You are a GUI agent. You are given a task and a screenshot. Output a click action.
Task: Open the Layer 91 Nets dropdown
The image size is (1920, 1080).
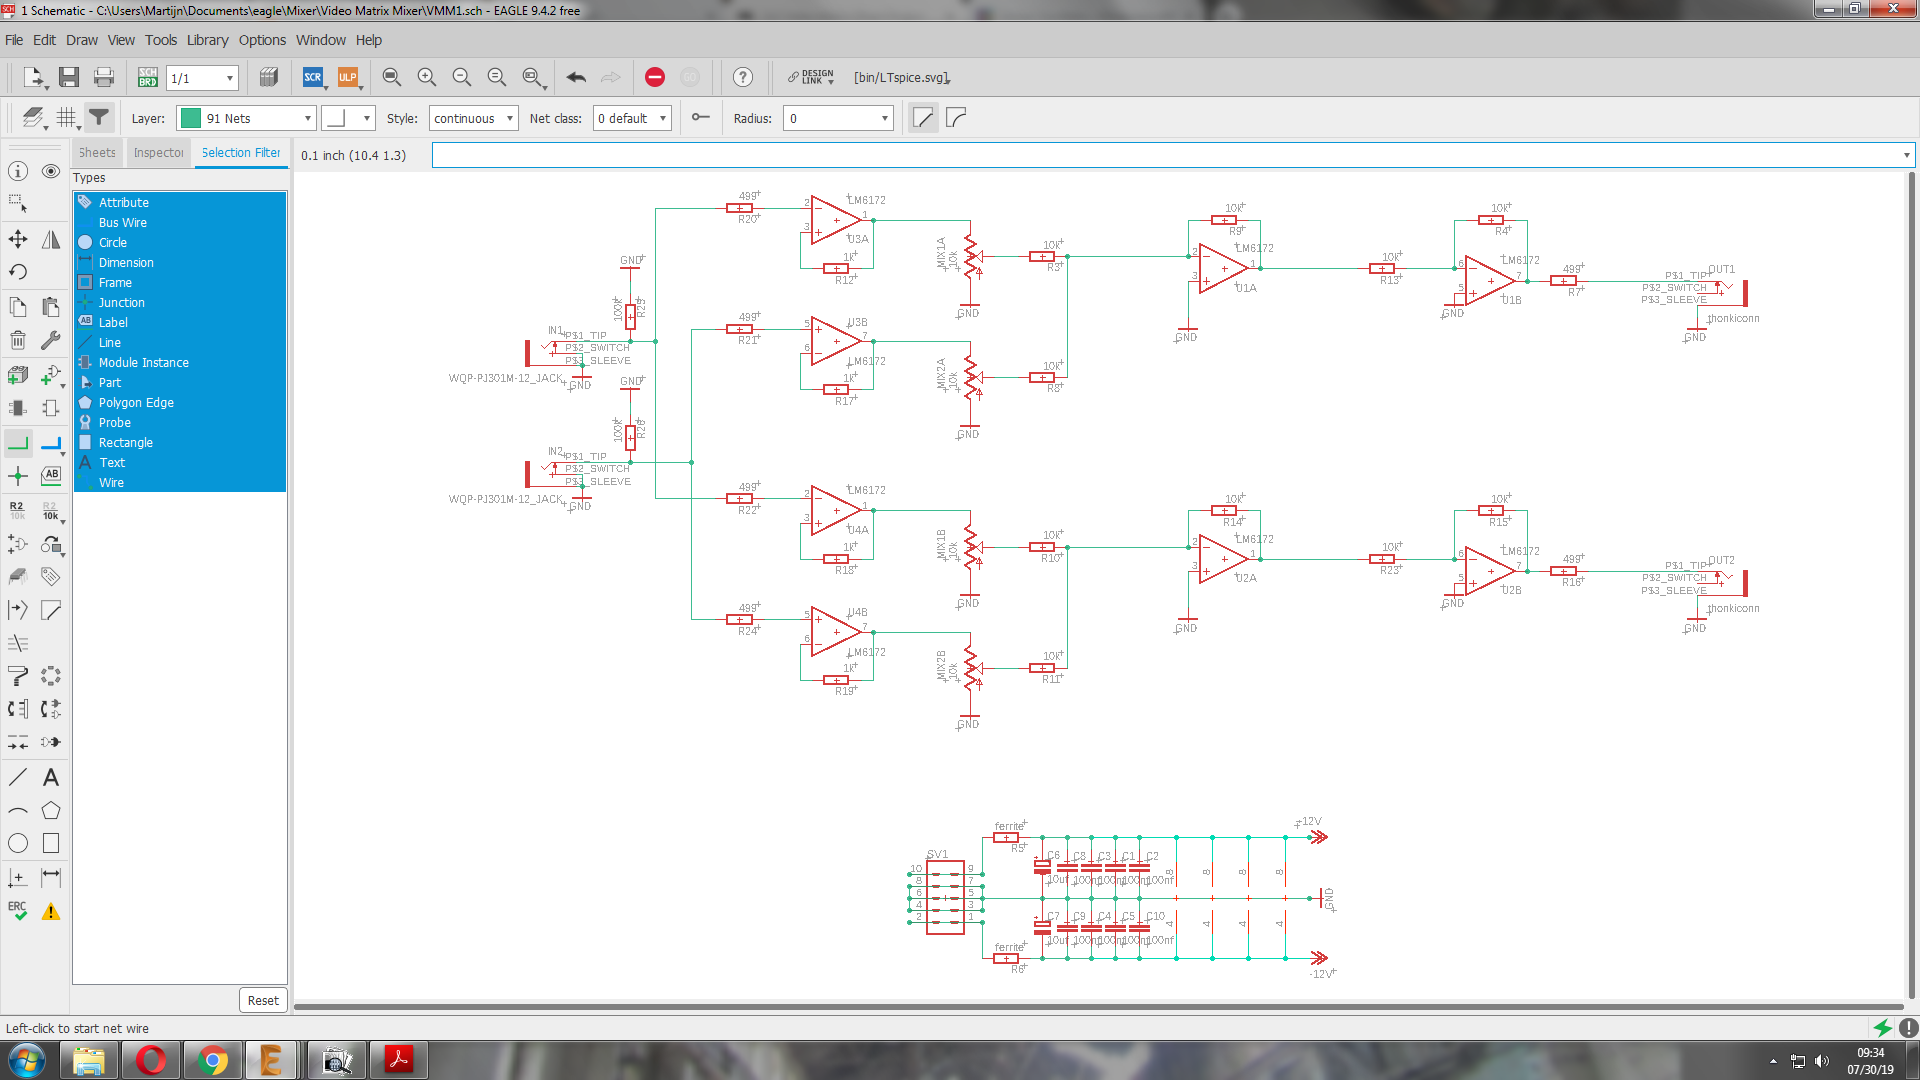click(x=246, y=118)
